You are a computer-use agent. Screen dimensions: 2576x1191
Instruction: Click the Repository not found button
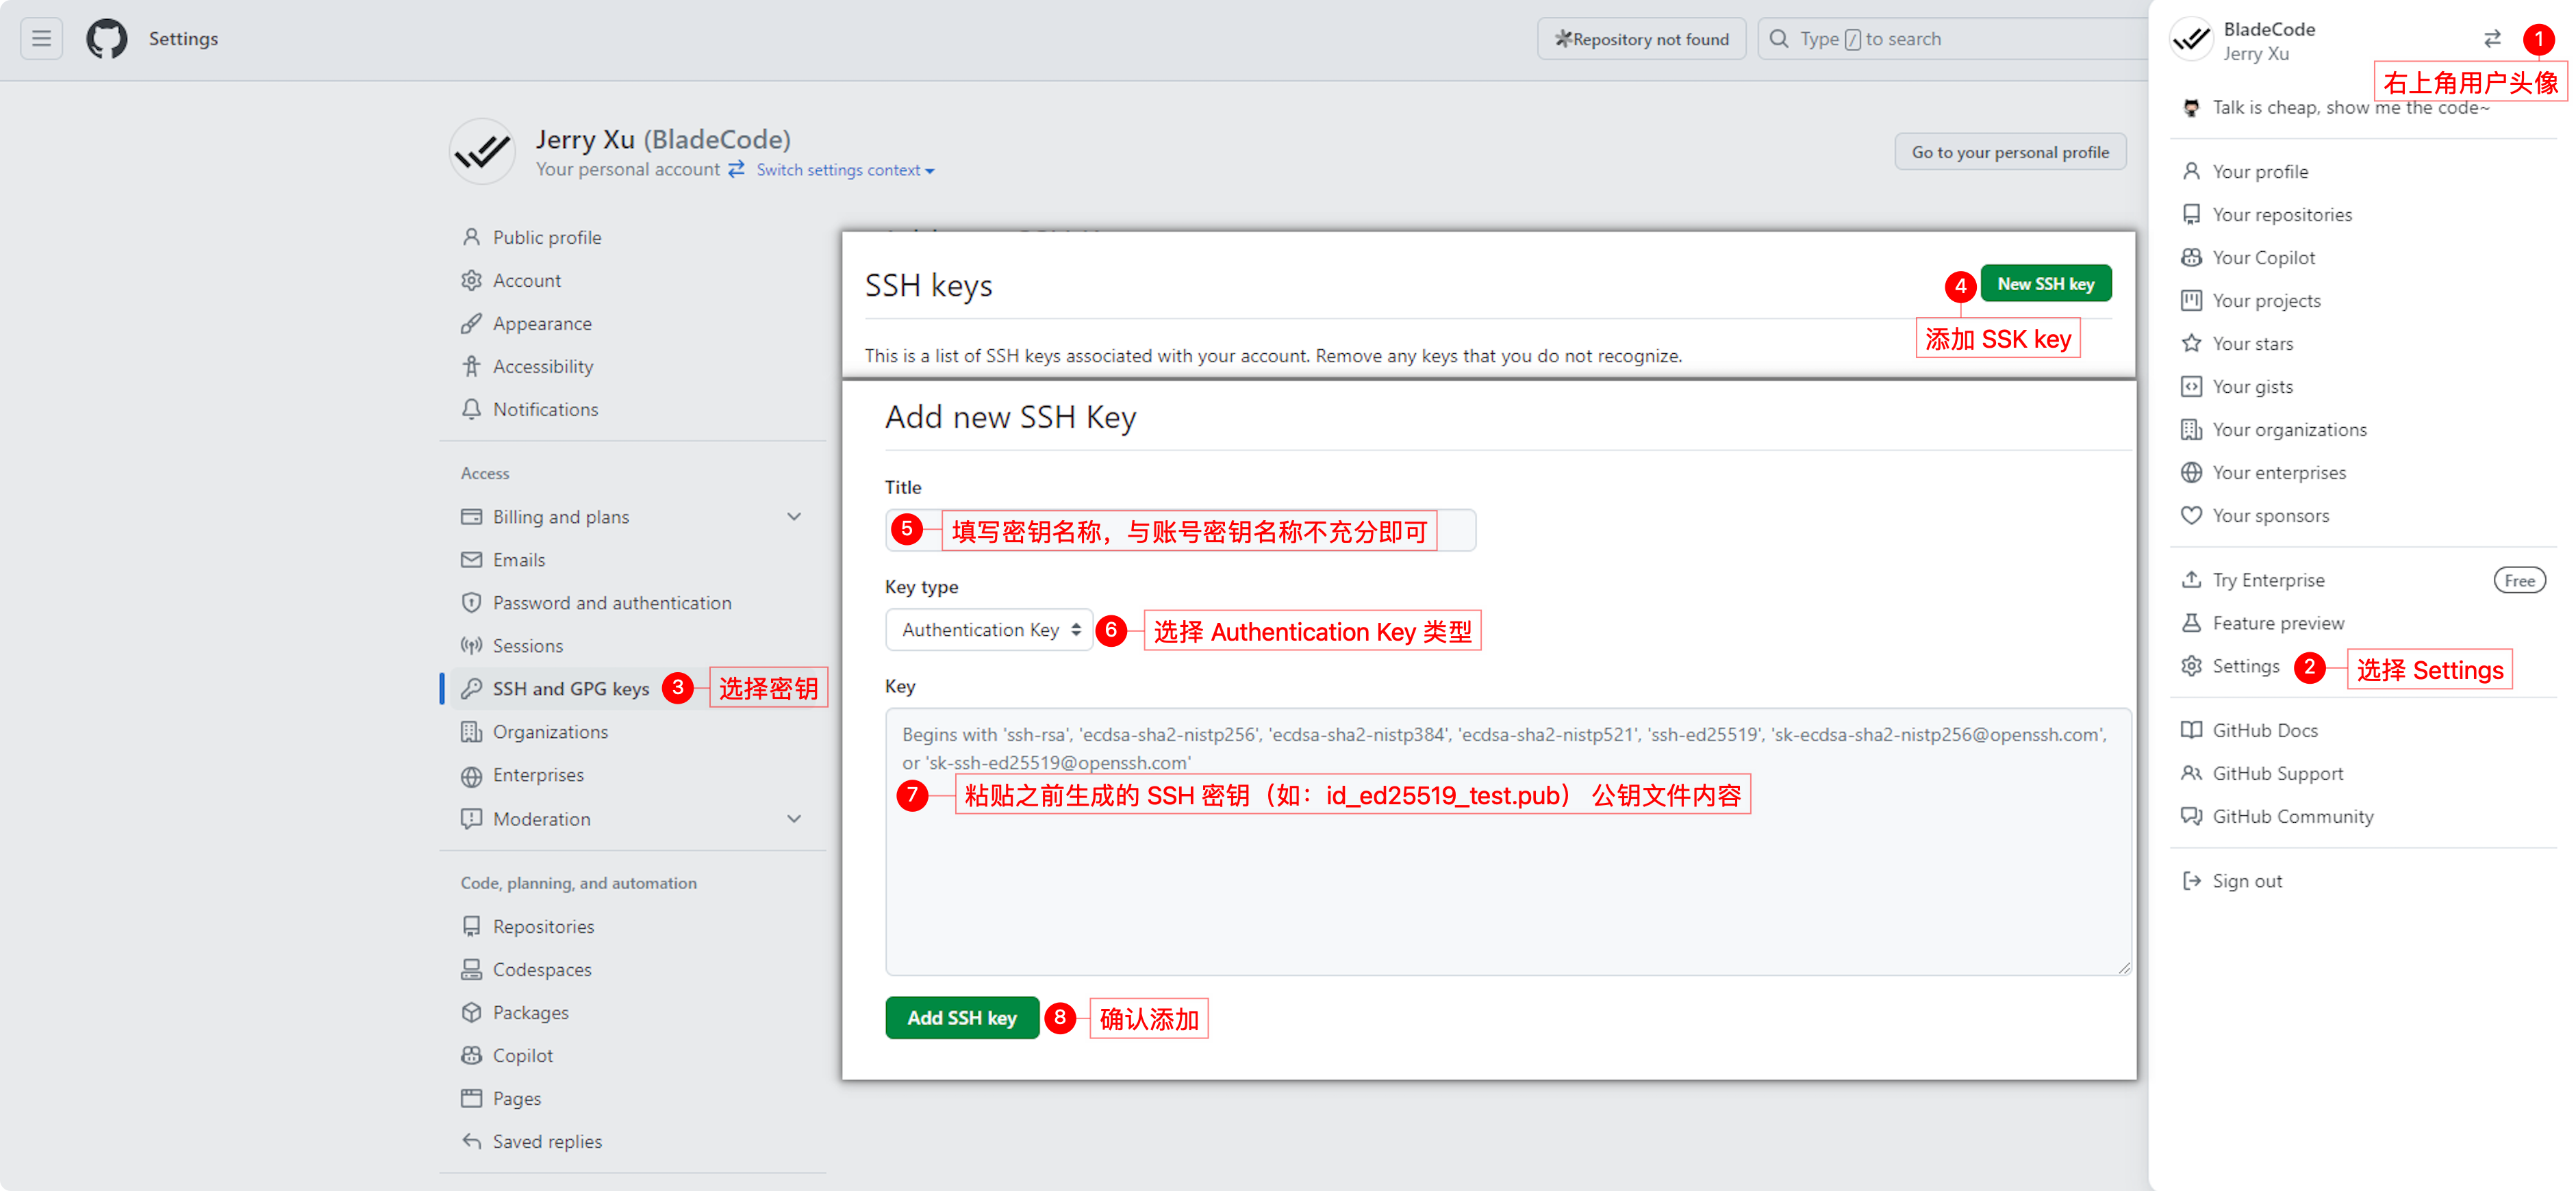pos(1641,39)
